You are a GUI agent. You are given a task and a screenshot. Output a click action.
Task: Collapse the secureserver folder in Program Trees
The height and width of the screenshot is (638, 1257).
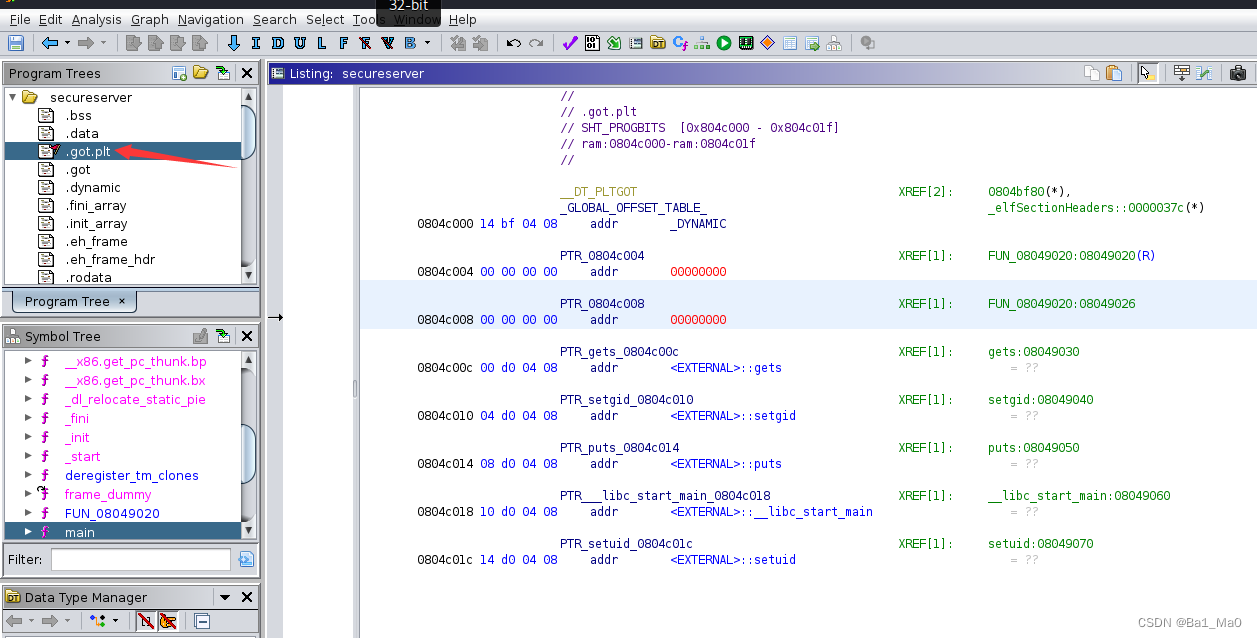(x=12, y=97)
